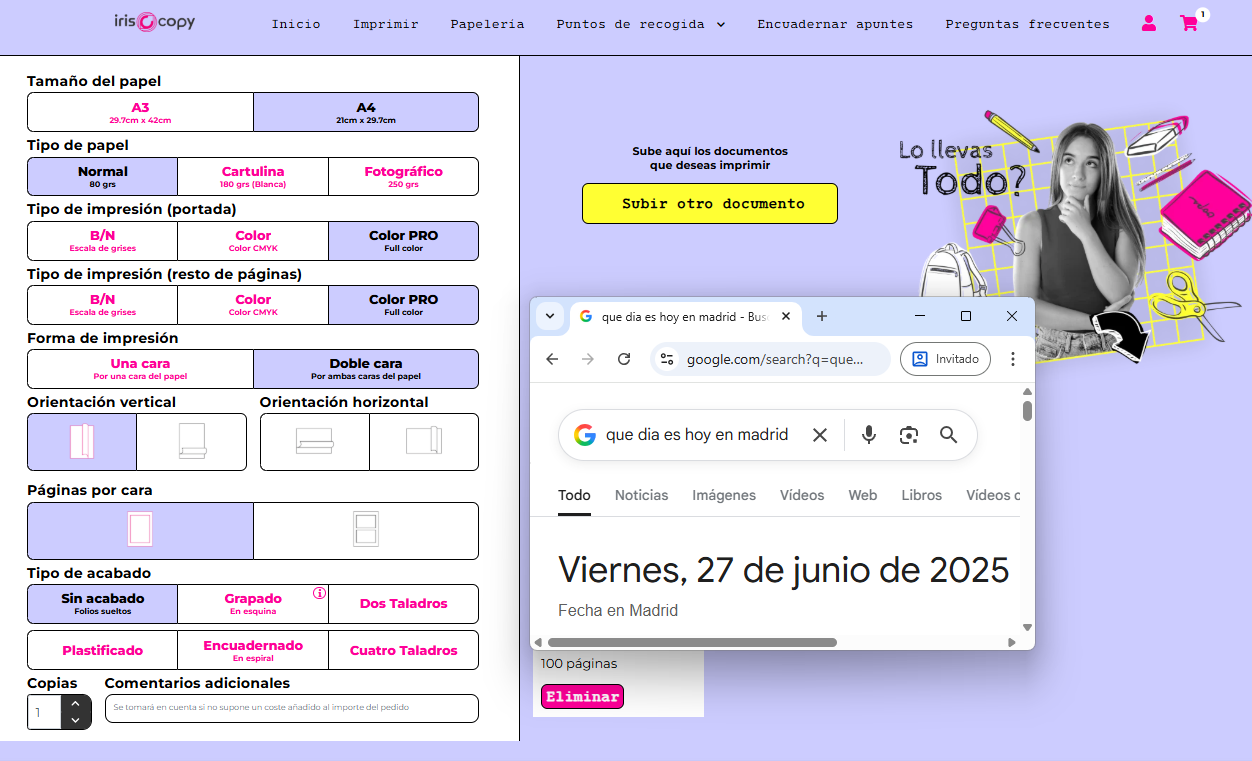Image resolution: width=1252 pixels, height=761 pixels.
Task: Click the Google voice search microphone
Action: (x=869, y=435)
